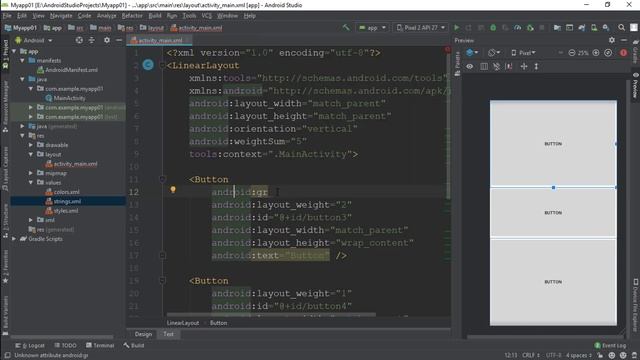Screen dimensions: 640x360
Task: Start debugging with the green bug icon
Action: [x=493, y=28]
